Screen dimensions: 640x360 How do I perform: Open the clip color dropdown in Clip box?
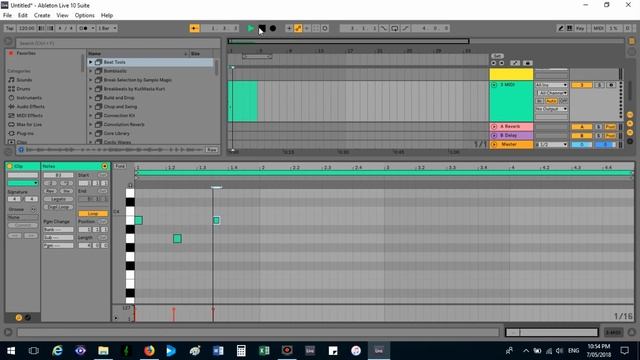[23, 183]
